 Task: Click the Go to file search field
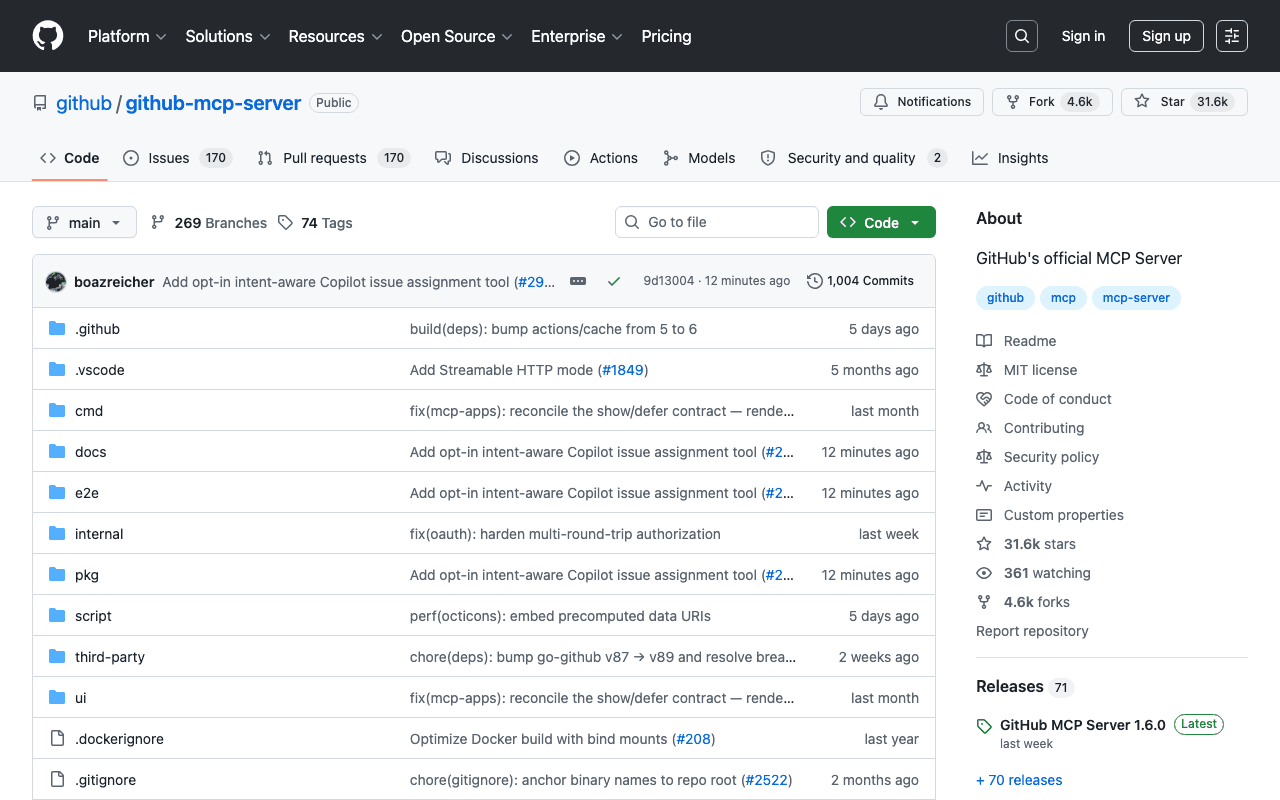pyautogui.click(x=717, y=222)
